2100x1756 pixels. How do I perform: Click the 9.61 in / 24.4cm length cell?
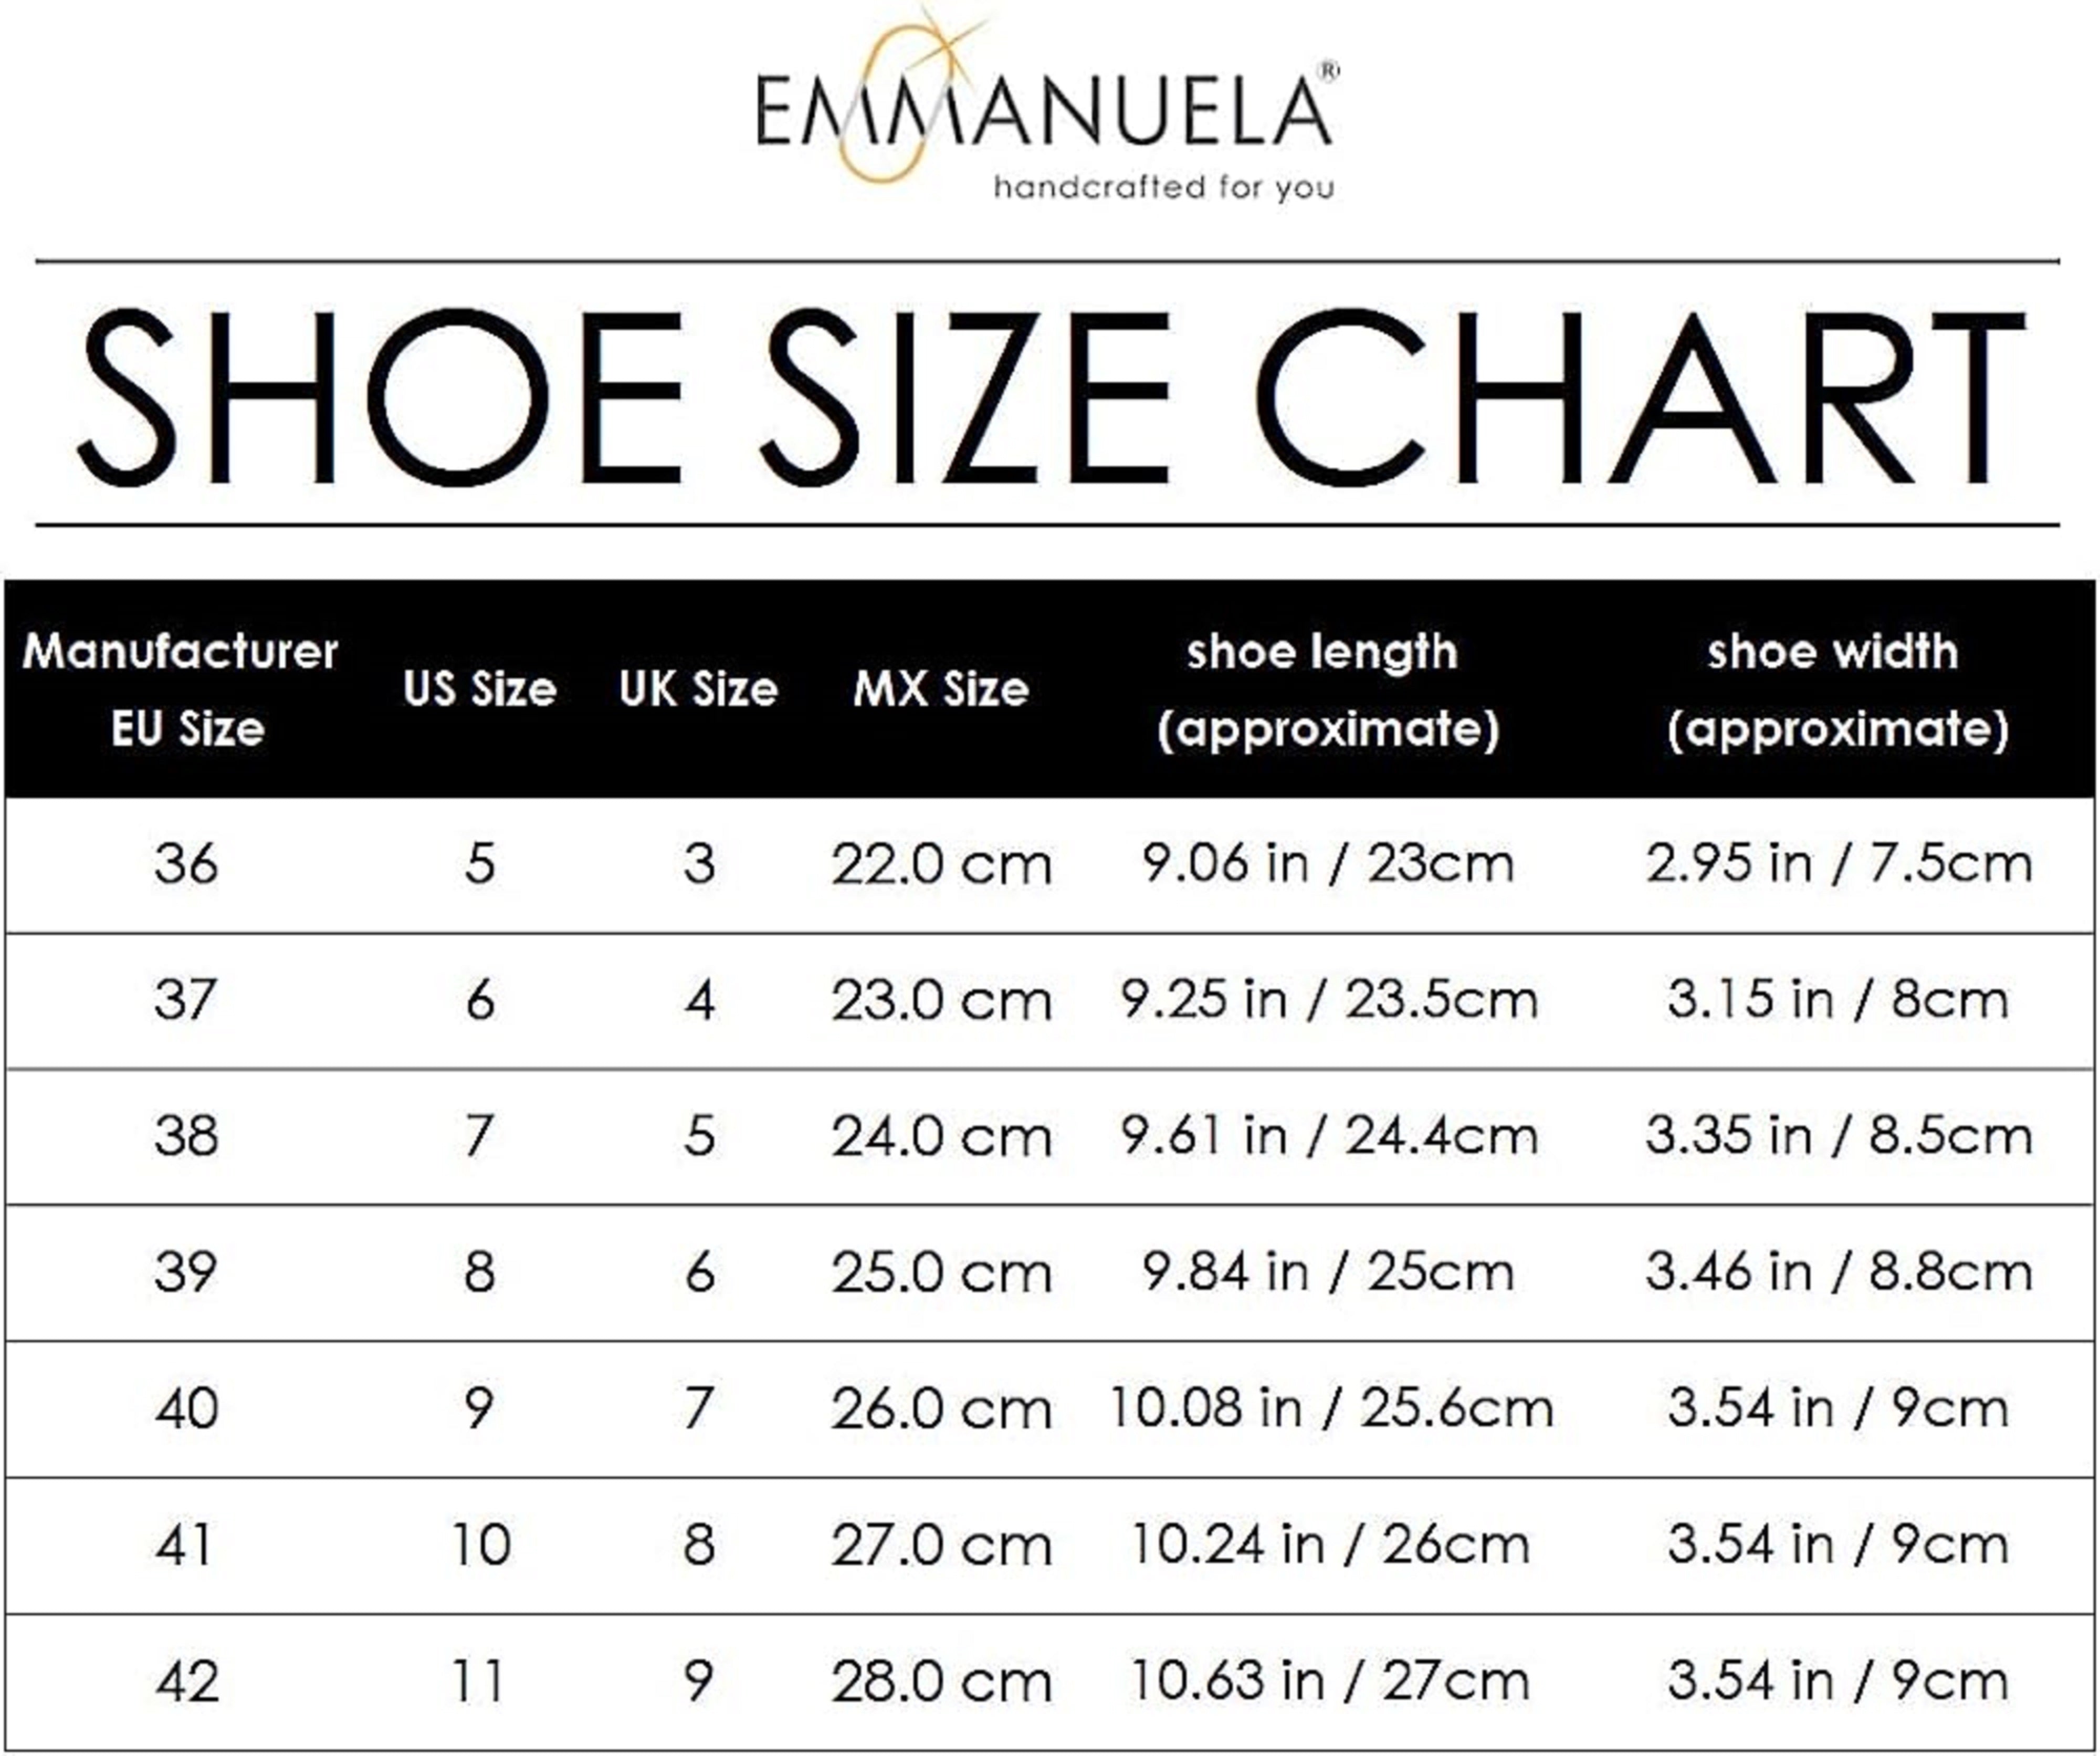point(1328,1137)
